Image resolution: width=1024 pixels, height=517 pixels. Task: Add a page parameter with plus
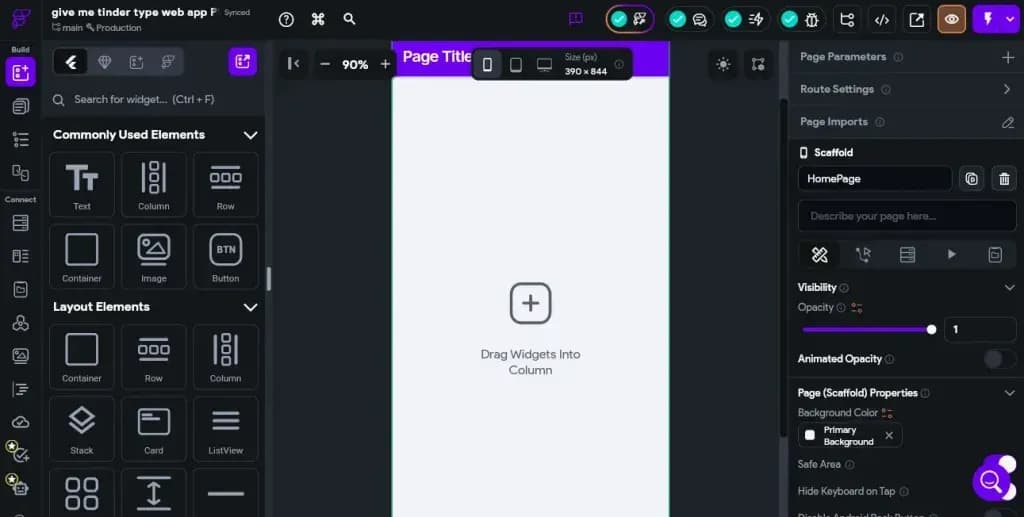(1008, 57)
